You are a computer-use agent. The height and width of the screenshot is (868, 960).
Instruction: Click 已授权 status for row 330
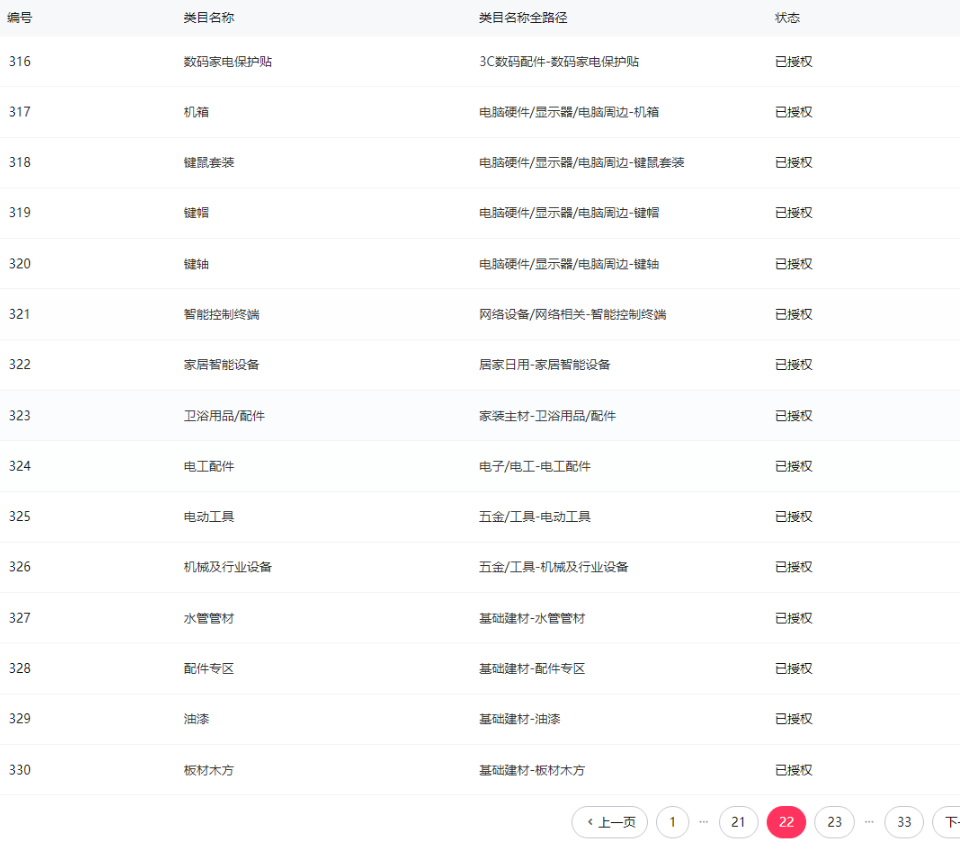(x=794, y=770)
